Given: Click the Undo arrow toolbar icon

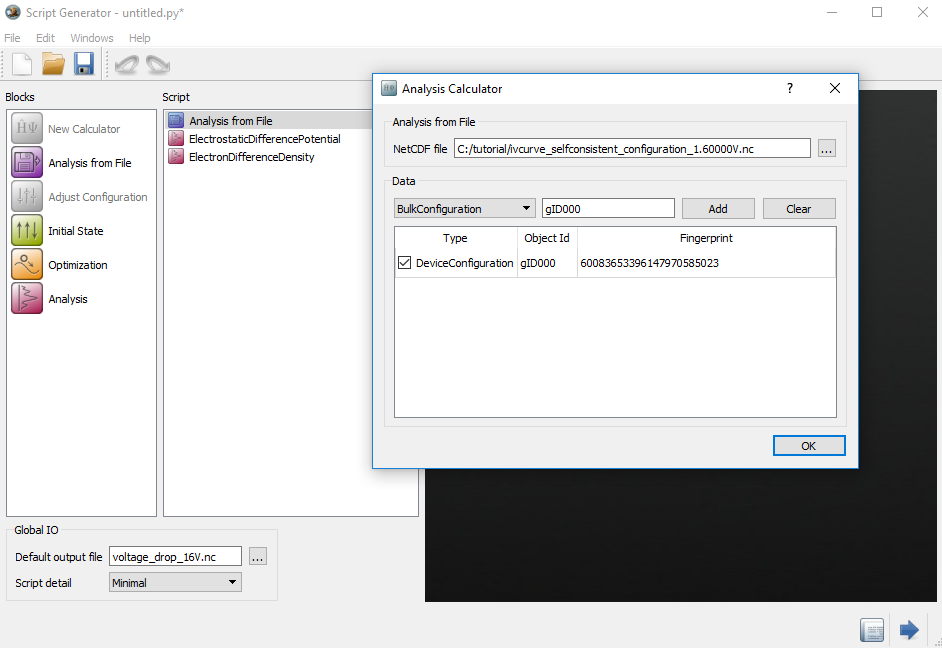Looking at the screenshot, I should coord(127,64).
